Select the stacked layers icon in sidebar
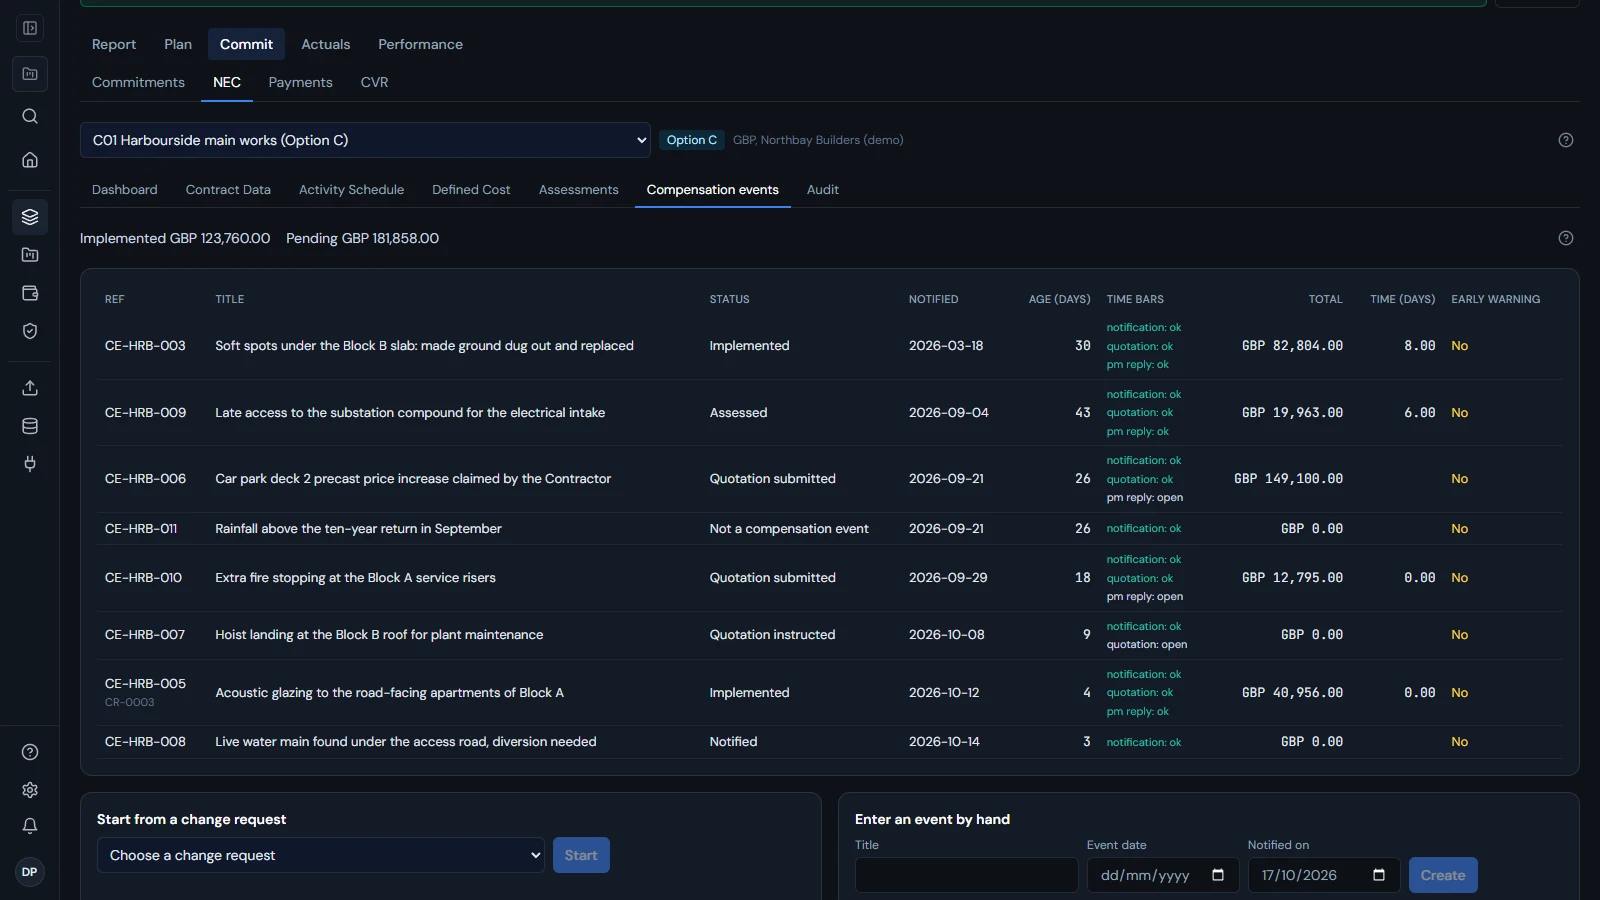This screenshot has height=900, width=1600. 30,217
